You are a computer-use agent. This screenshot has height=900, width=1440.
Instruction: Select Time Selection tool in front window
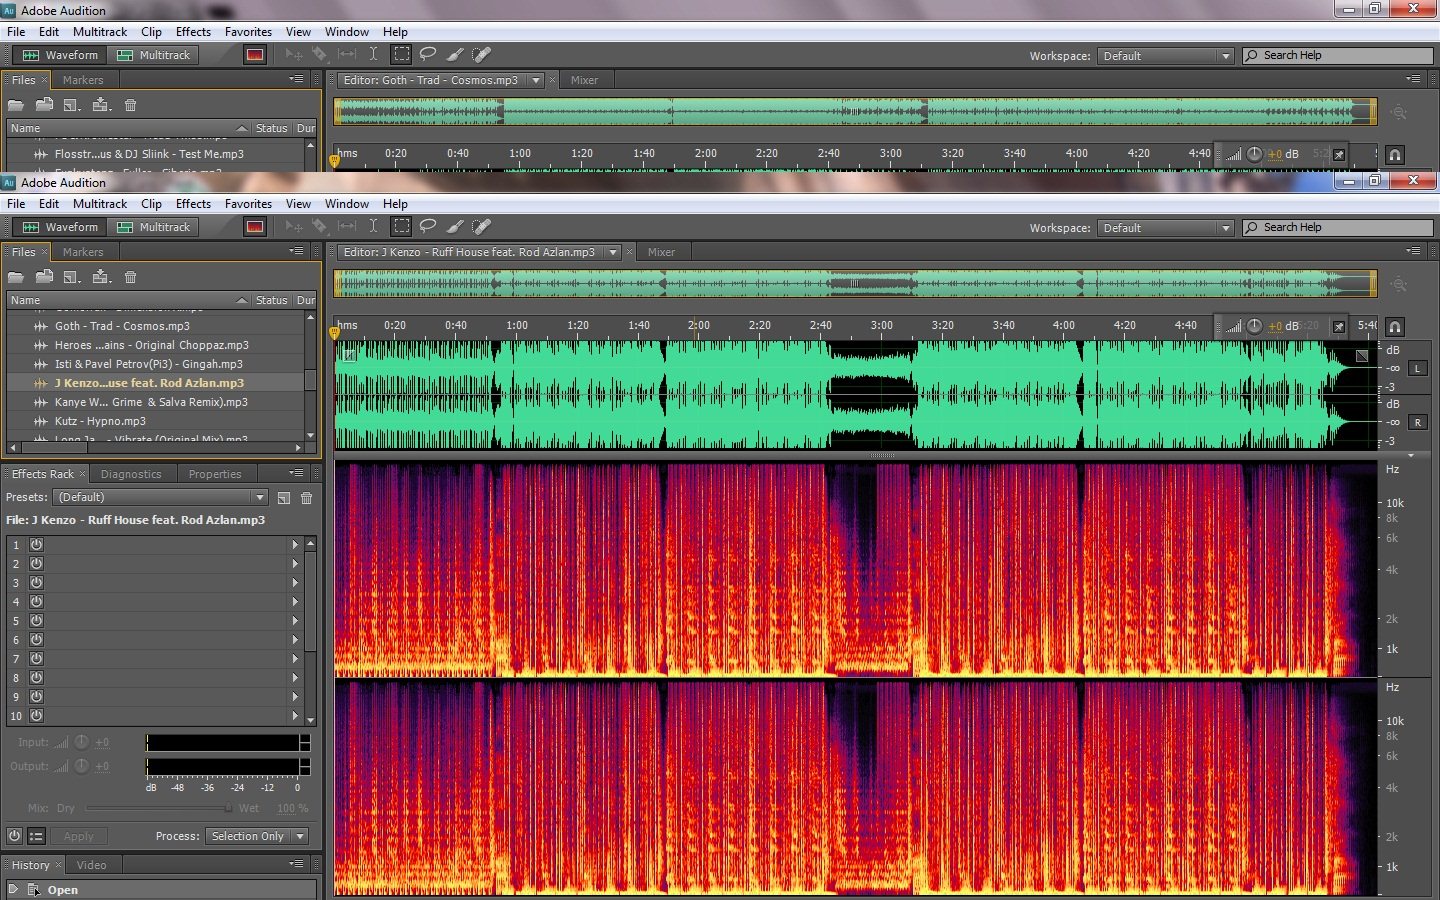click(373, 227)
